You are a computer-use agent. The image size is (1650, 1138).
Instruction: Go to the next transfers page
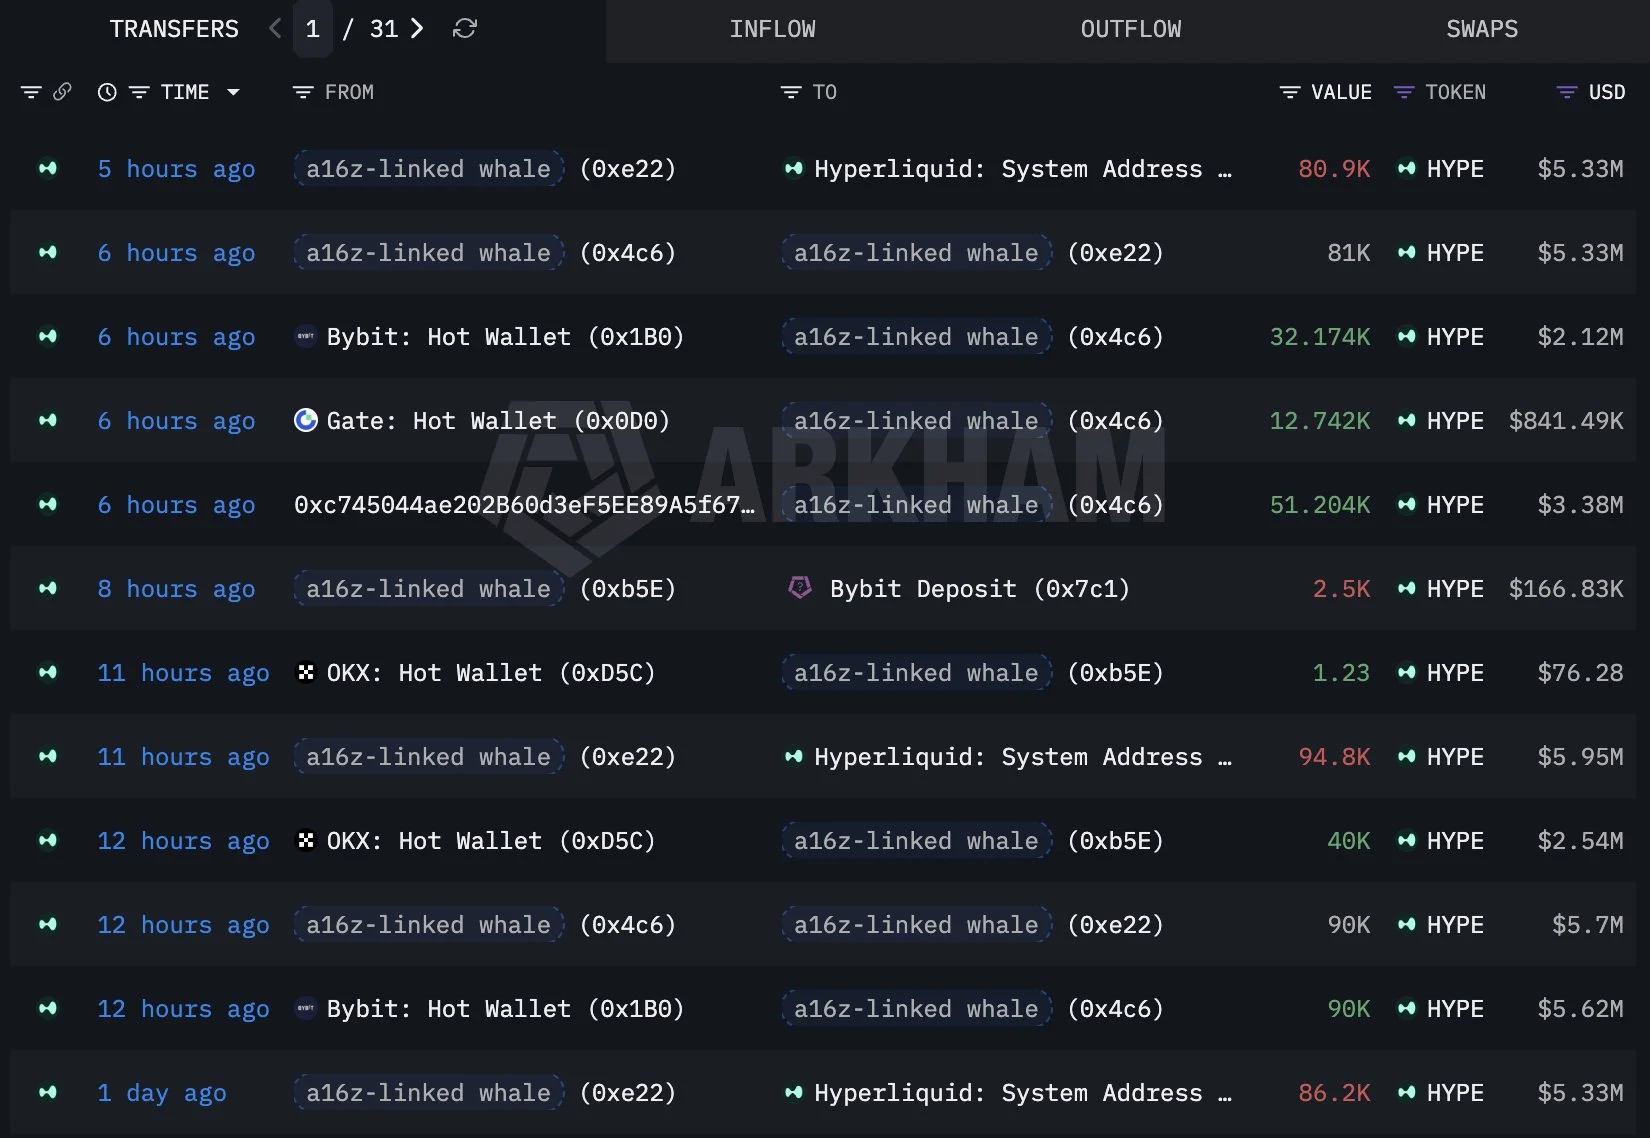[x=417, y=29]
